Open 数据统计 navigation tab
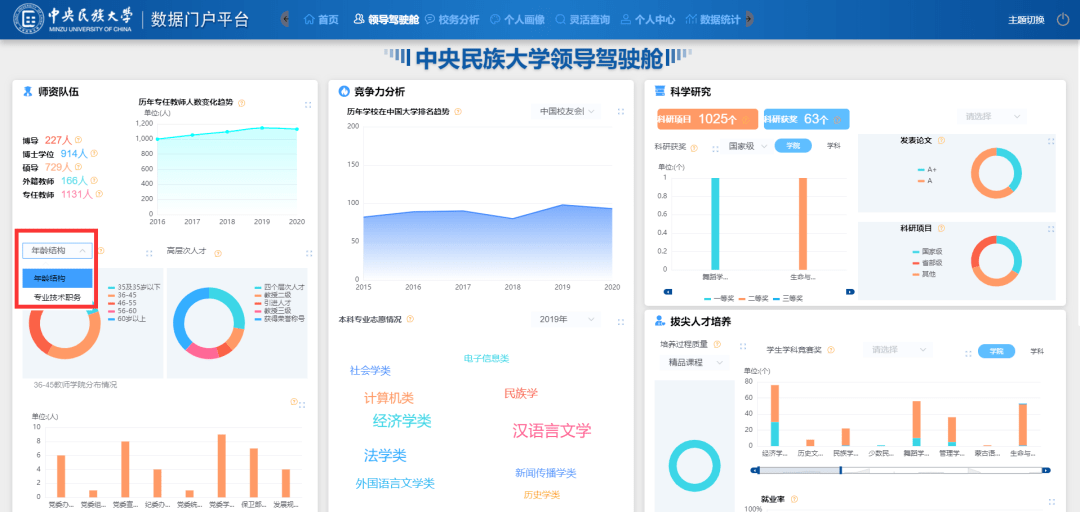1080x512 pixels. pyautogui.click(x=714, y=20)
